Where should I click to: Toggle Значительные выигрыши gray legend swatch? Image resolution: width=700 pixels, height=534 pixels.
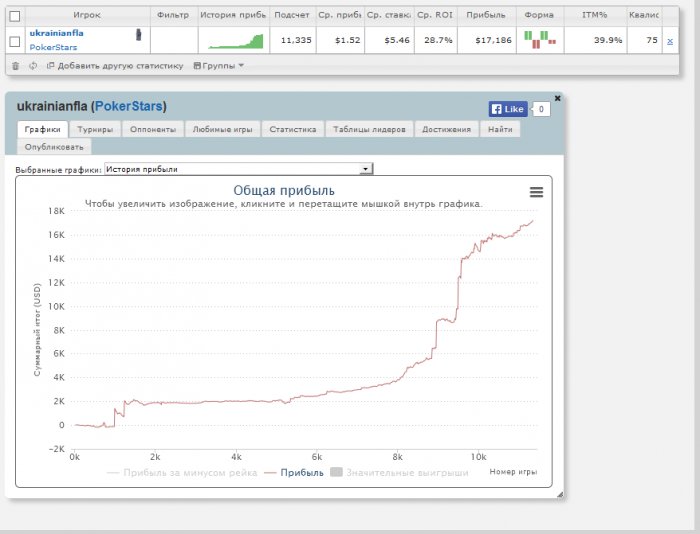coord(336,472)
